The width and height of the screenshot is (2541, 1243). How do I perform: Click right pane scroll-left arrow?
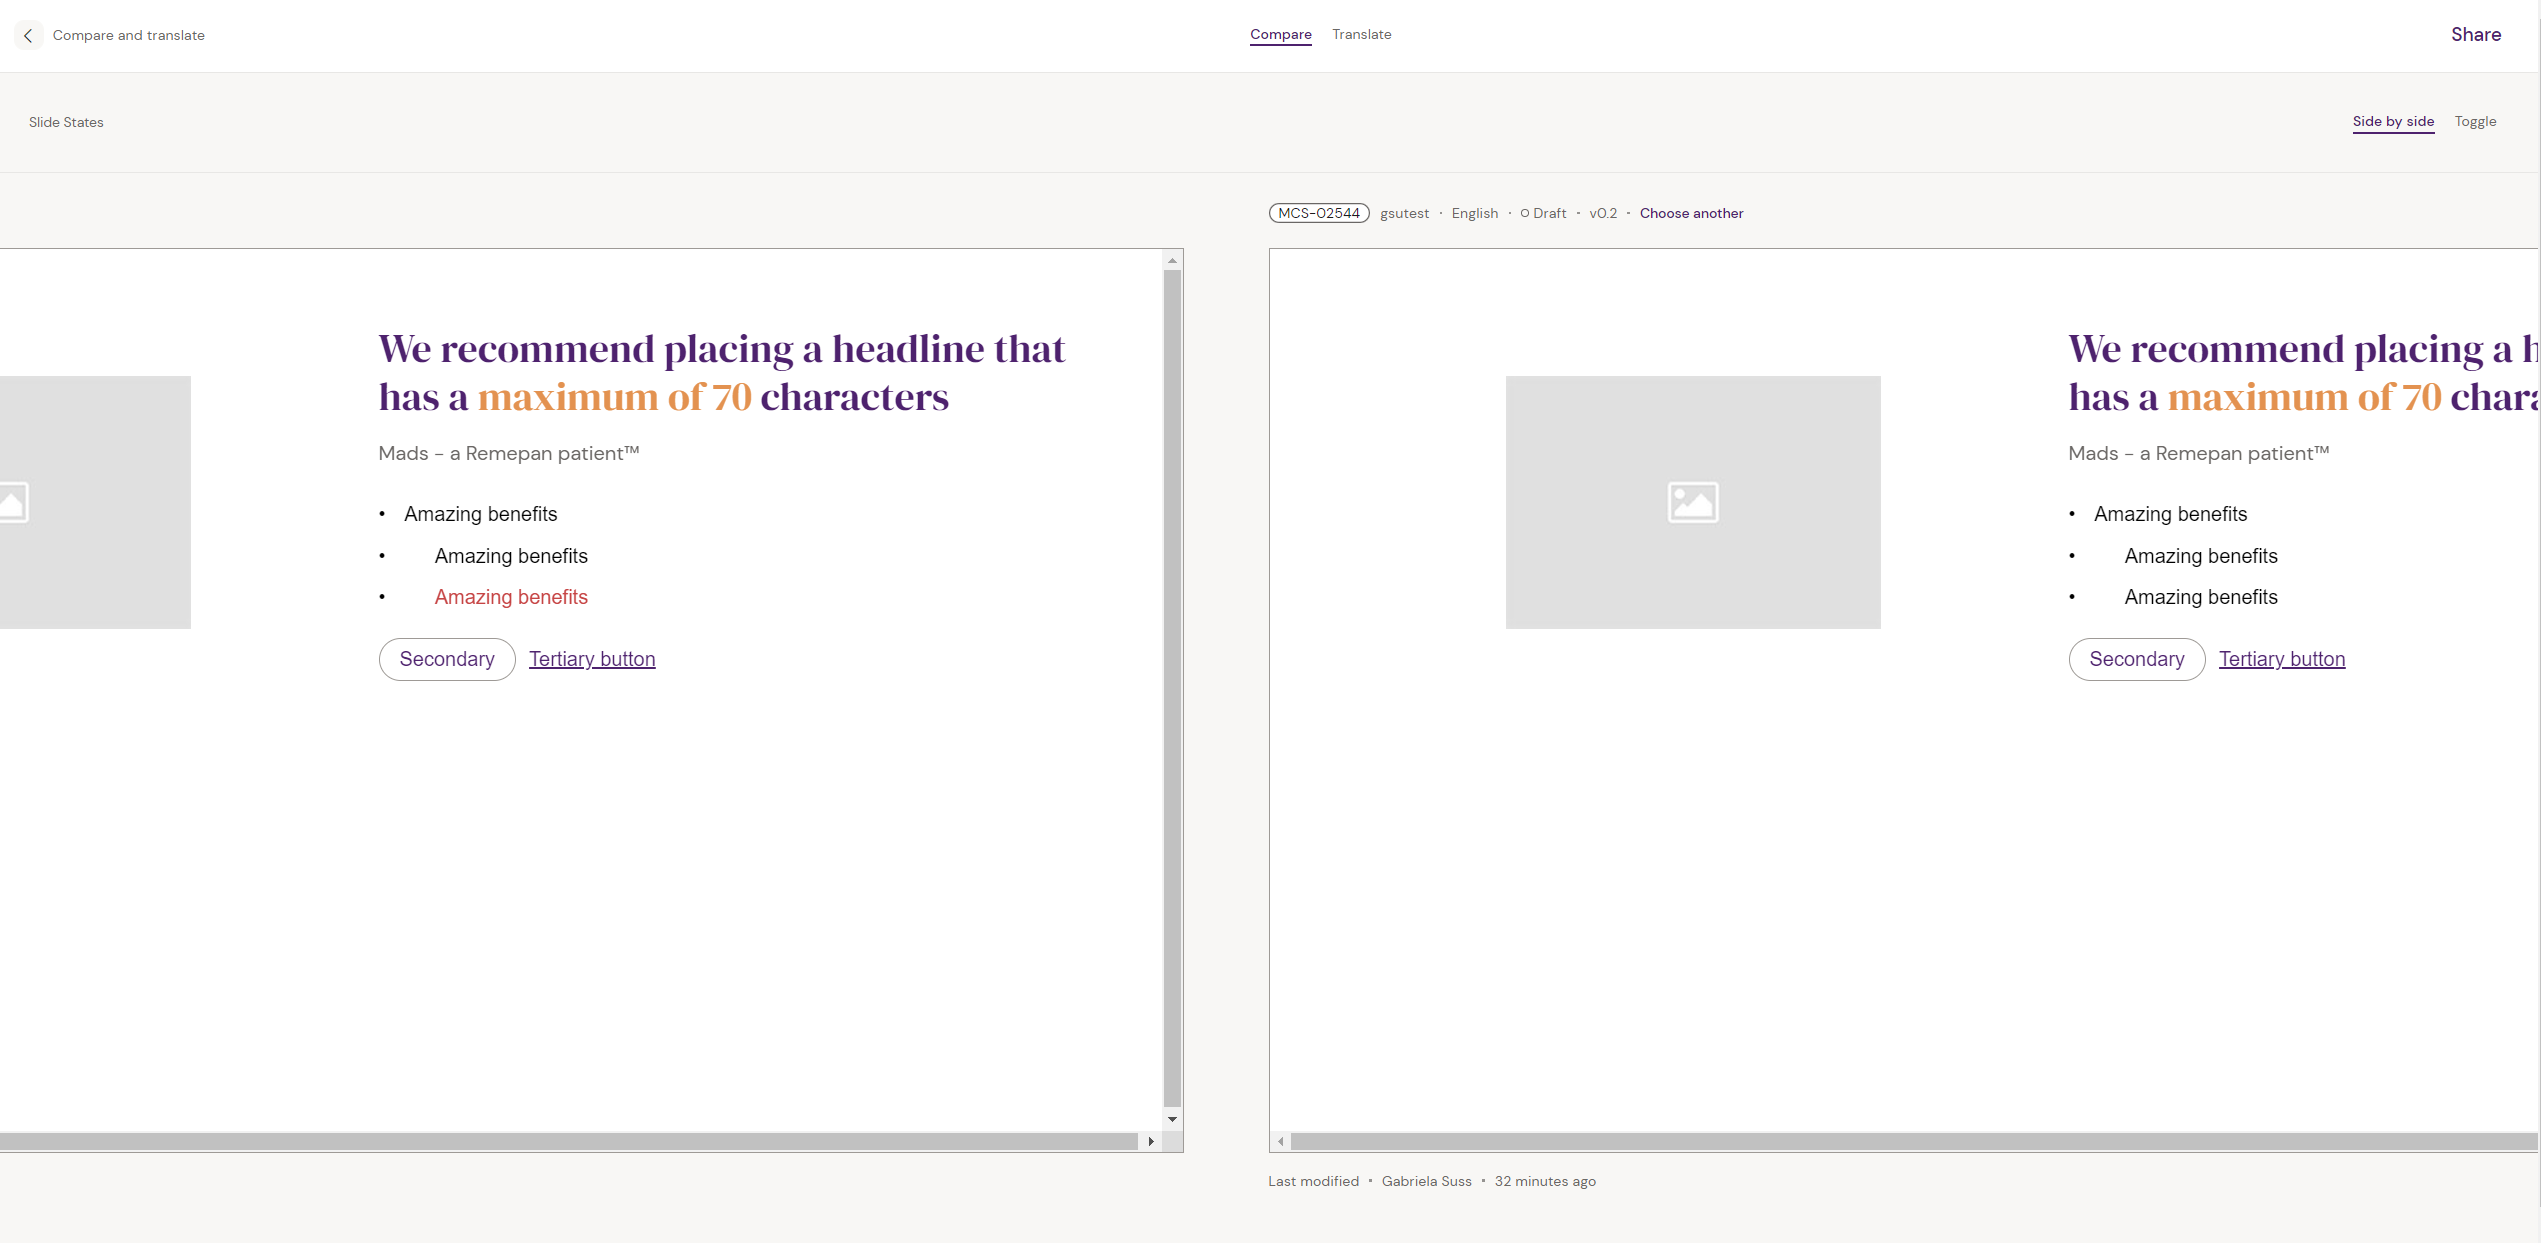click(1280, 1141)
